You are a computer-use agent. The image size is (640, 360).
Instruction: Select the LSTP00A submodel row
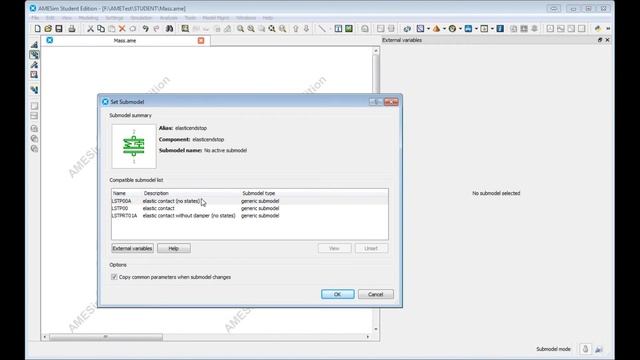(x=250, y=201)
